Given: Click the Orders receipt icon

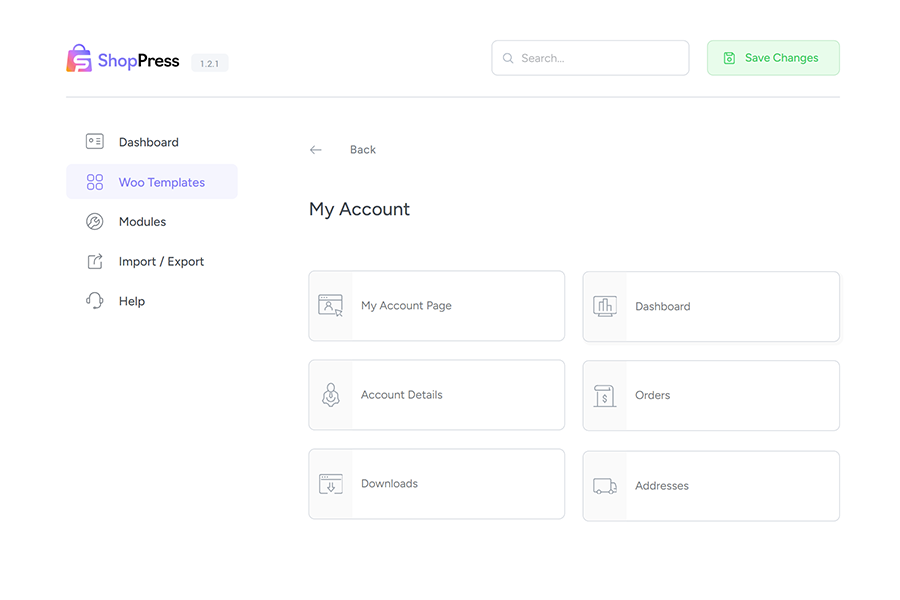Looking at the screenshot, I should click(604, 396).
